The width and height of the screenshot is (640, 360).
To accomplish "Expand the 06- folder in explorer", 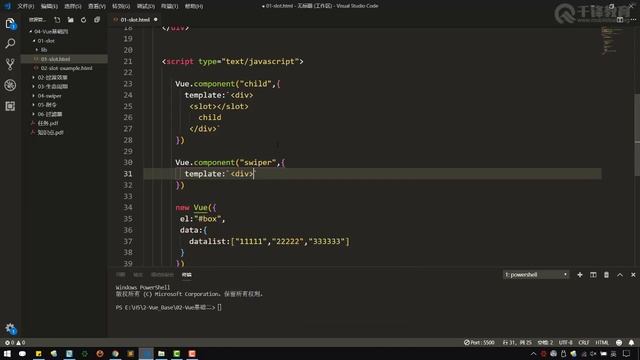I will [50, 114].
